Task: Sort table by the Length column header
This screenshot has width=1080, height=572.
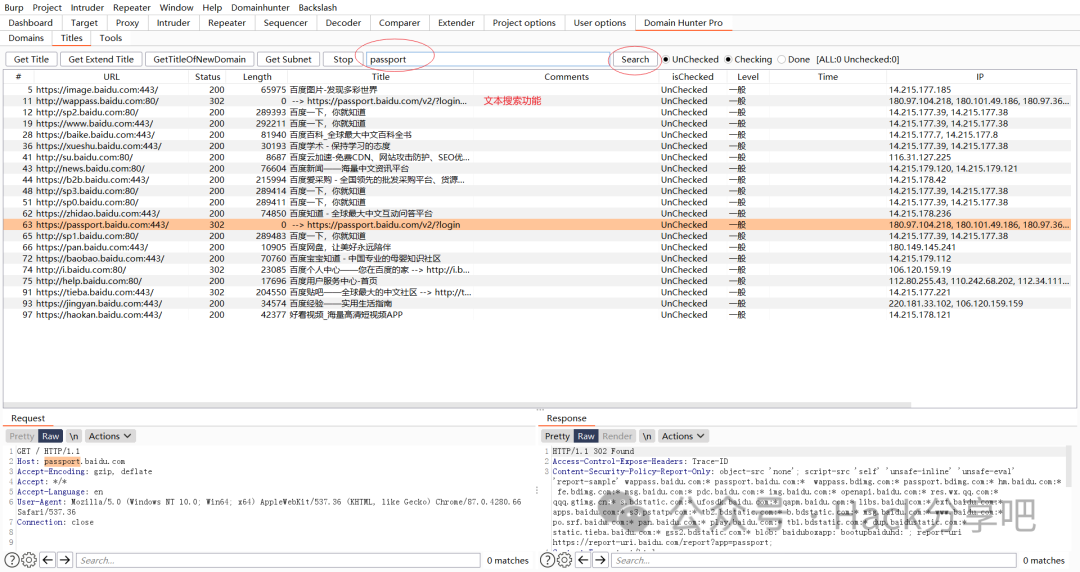Action: point(257,77)
